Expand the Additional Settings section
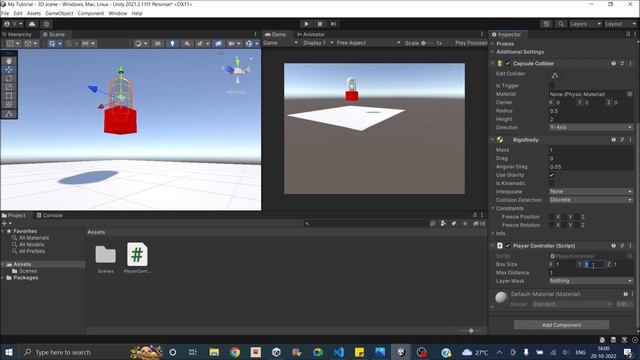 (493, 52)
